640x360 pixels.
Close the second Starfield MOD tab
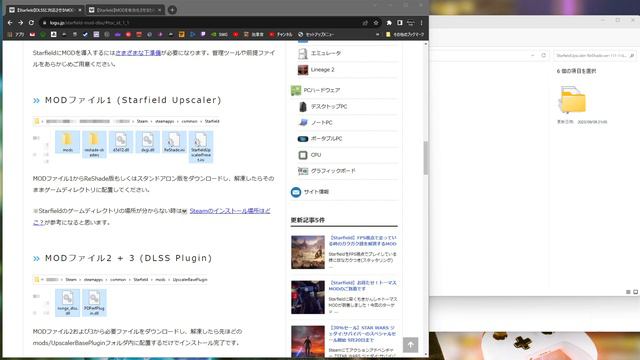pos(160,10)
